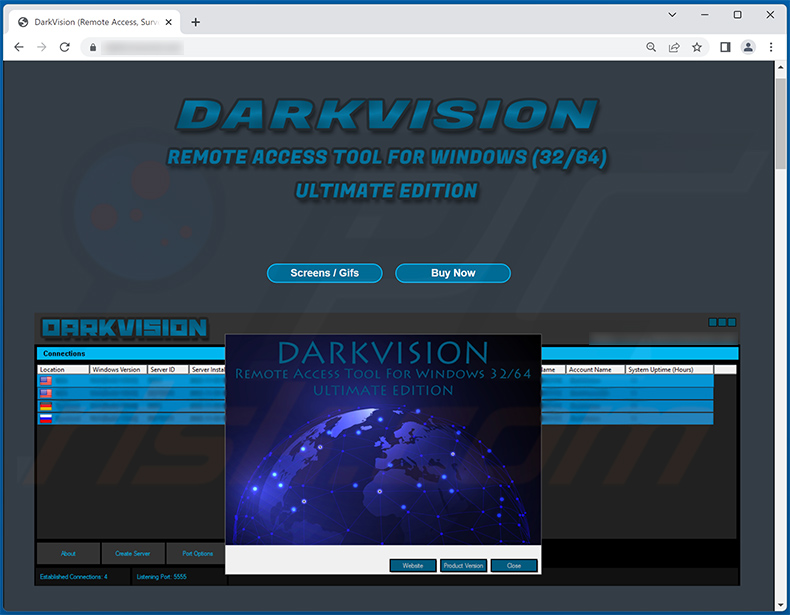Open the Screens / Gifs page
This screenshot has width=790, height=615.
tap(324, 273)
